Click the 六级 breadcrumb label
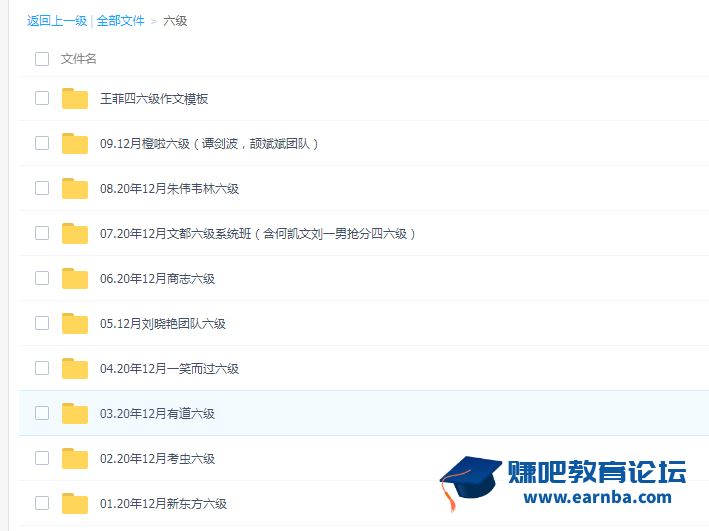The image size is (709, 531). pos(175,21)
